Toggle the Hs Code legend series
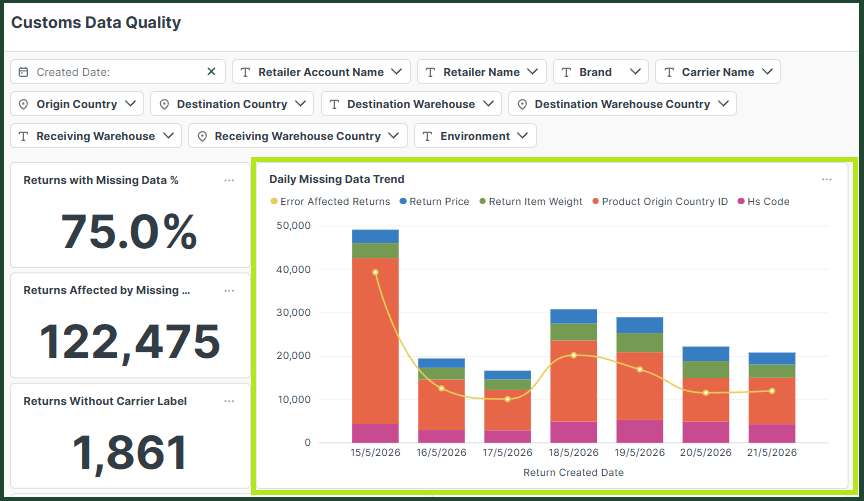 click(764, 202)
